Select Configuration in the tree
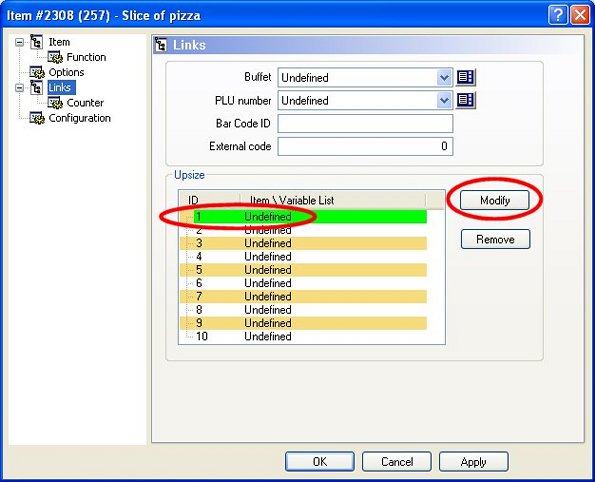 click(80, 118)
